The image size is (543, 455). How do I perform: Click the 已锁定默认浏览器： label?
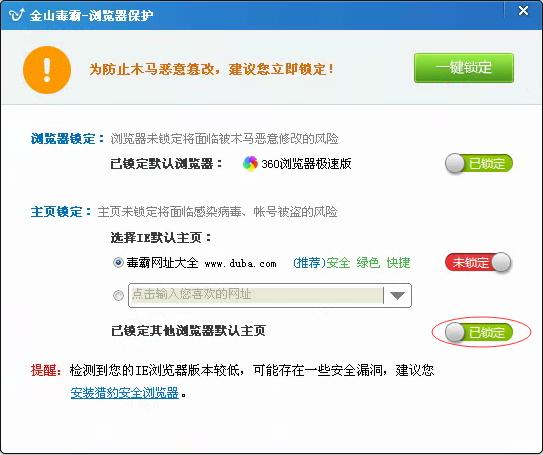(x=167, y=163)
